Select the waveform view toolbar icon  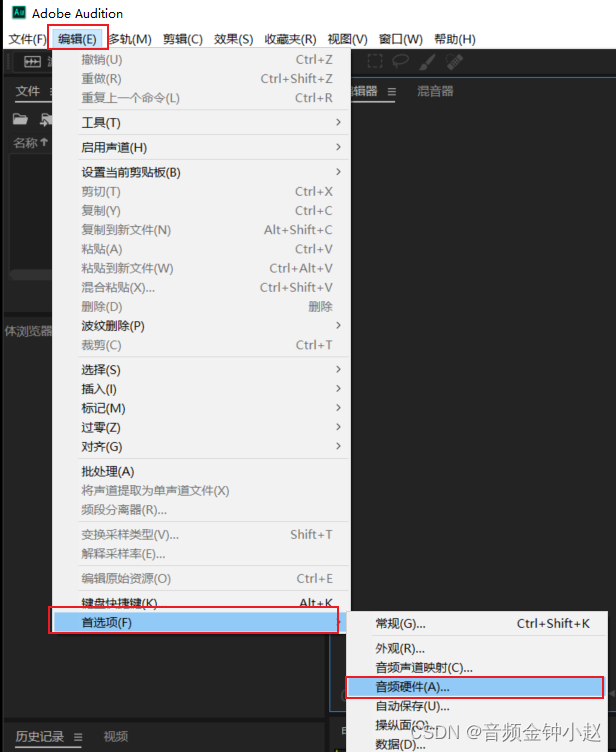pos(32,62)
